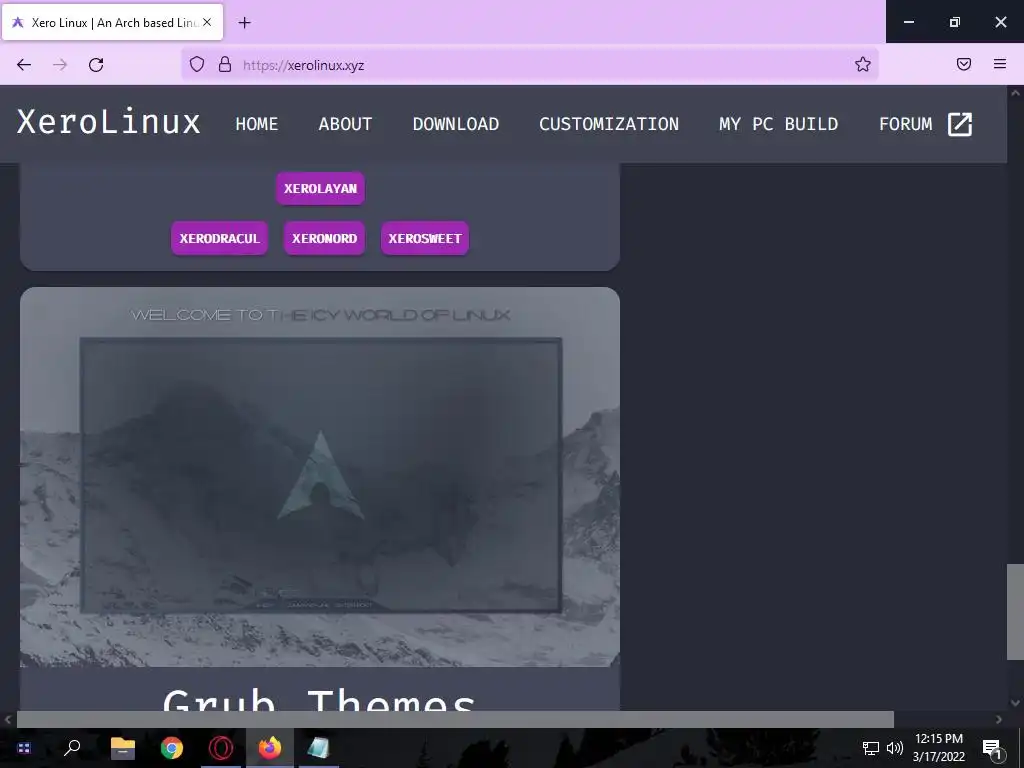The height and width of the screenshot is (768, 1024).
Task: Click the scroll-right arrow
Action: [999, 720]
